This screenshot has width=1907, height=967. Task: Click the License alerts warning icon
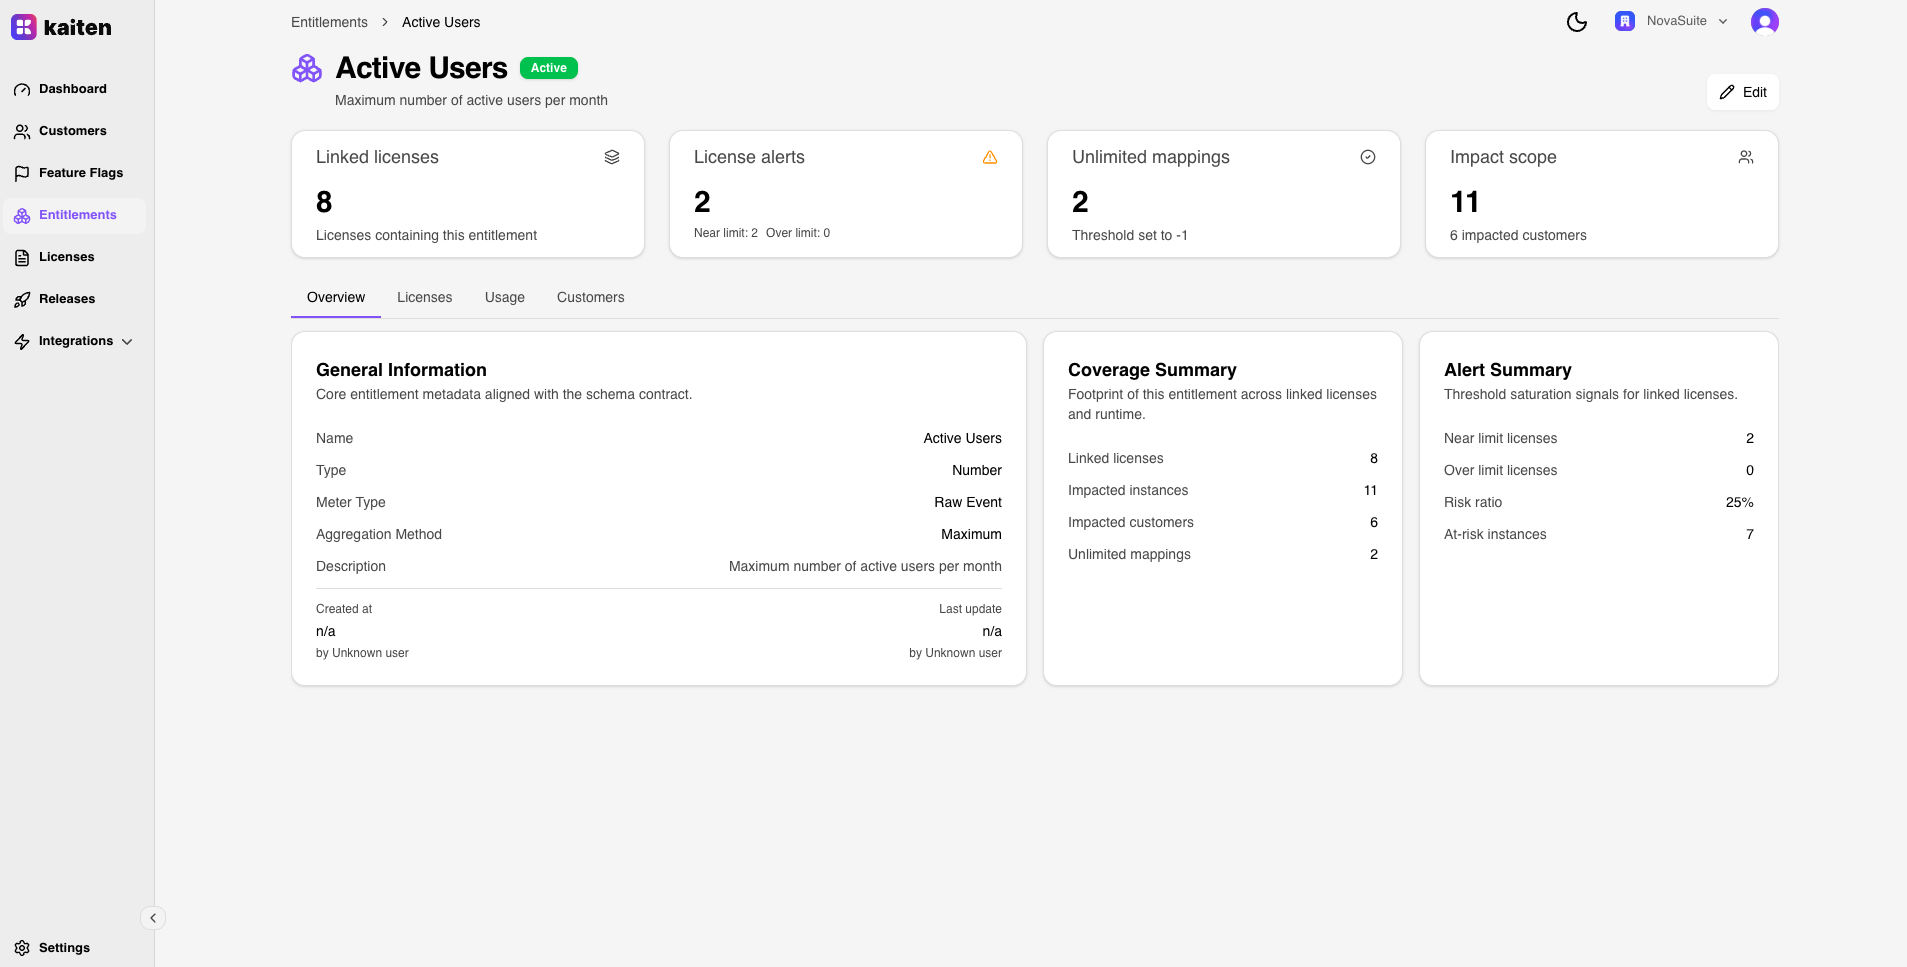pos(990,157)
